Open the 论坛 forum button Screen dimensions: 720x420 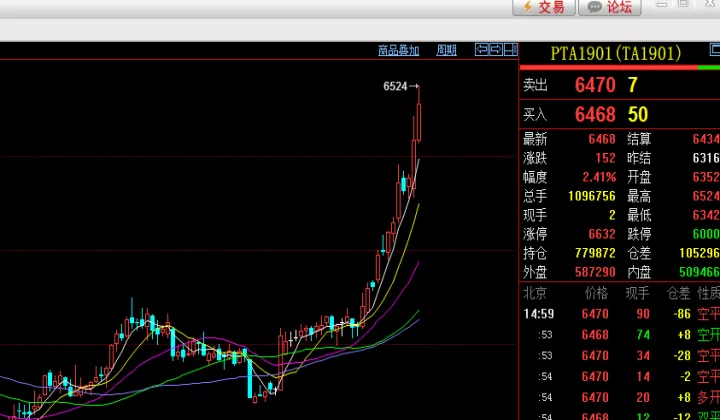click(610, 7)
